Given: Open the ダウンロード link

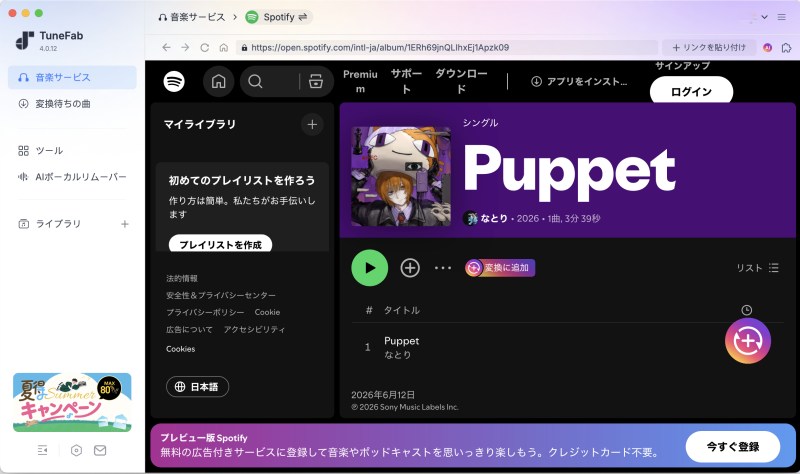Looking at the screenshot, I should pos(461,82).
